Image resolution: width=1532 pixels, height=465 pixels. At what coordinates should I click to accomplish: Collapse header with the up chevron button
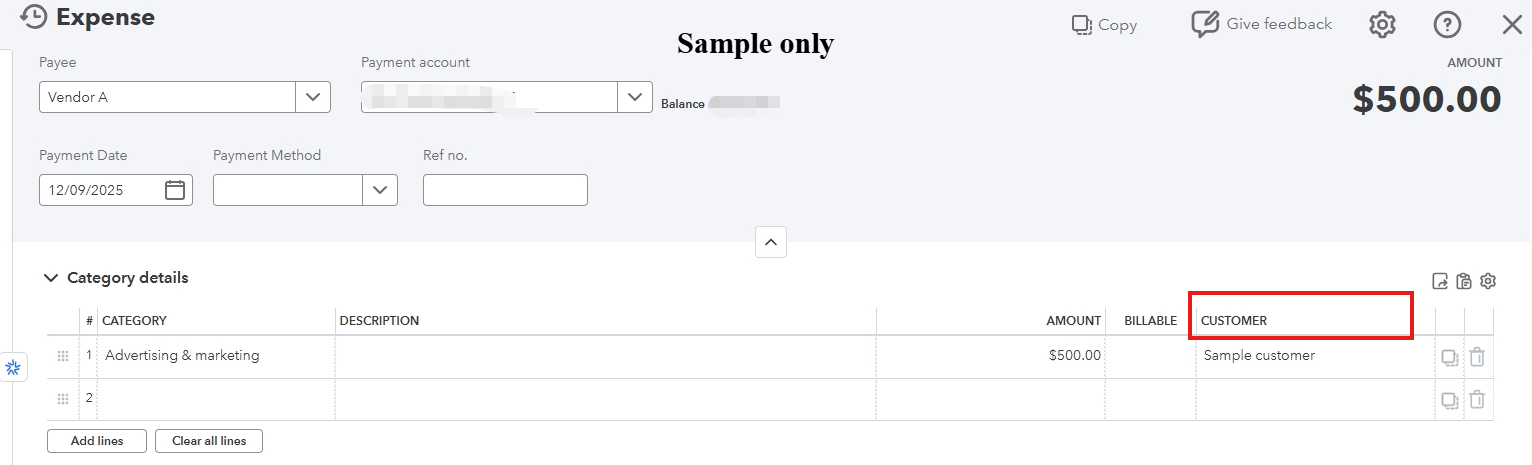pos(771,242)
